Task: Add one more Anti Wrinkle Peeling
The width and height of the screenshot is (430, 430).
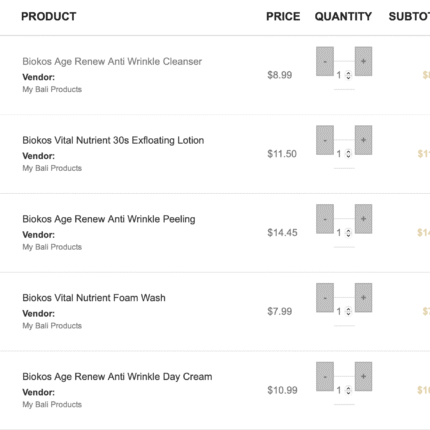Action: click(363, 219)
